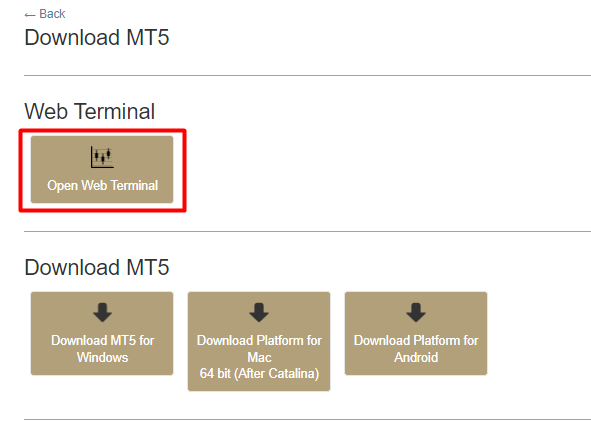Click the Download MT5 for Windows label

(102, 349)
